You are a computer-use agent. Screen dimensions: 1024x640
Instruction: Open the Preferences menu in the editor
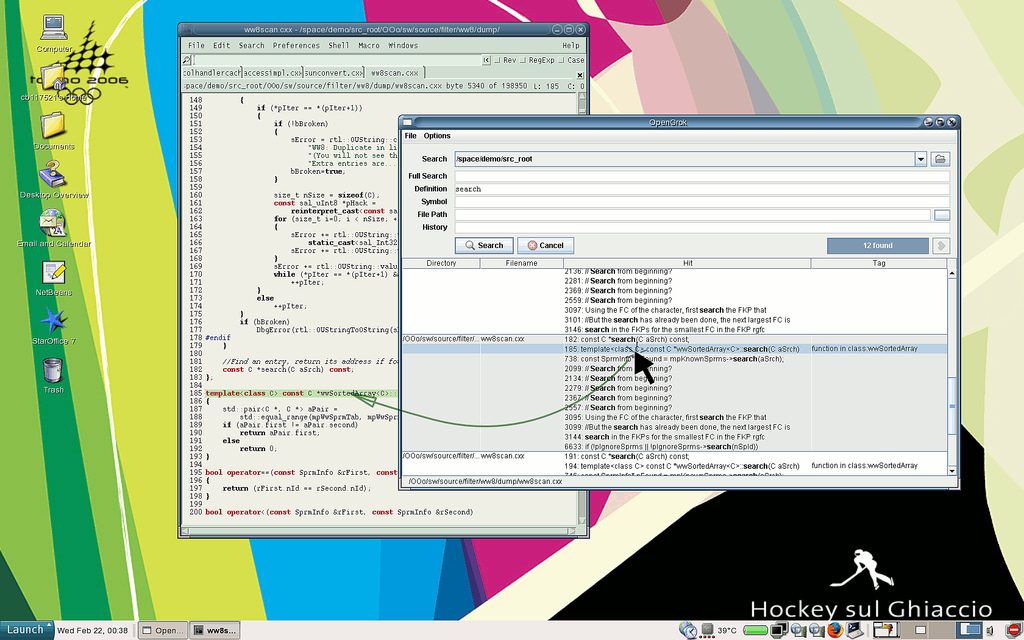296,45
